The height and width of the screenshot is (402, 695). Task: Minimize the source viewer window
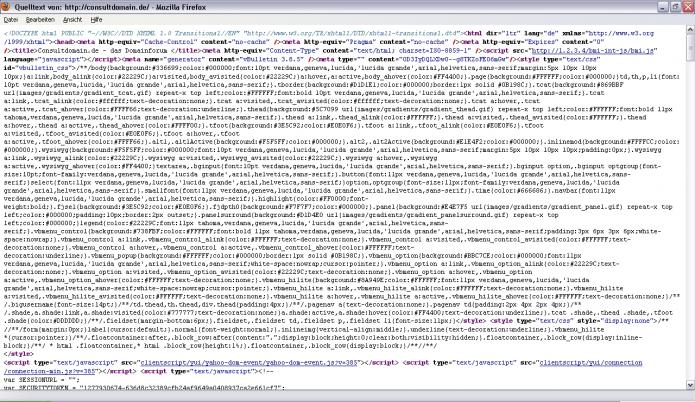pyautogui.click(x=663, y=7)
